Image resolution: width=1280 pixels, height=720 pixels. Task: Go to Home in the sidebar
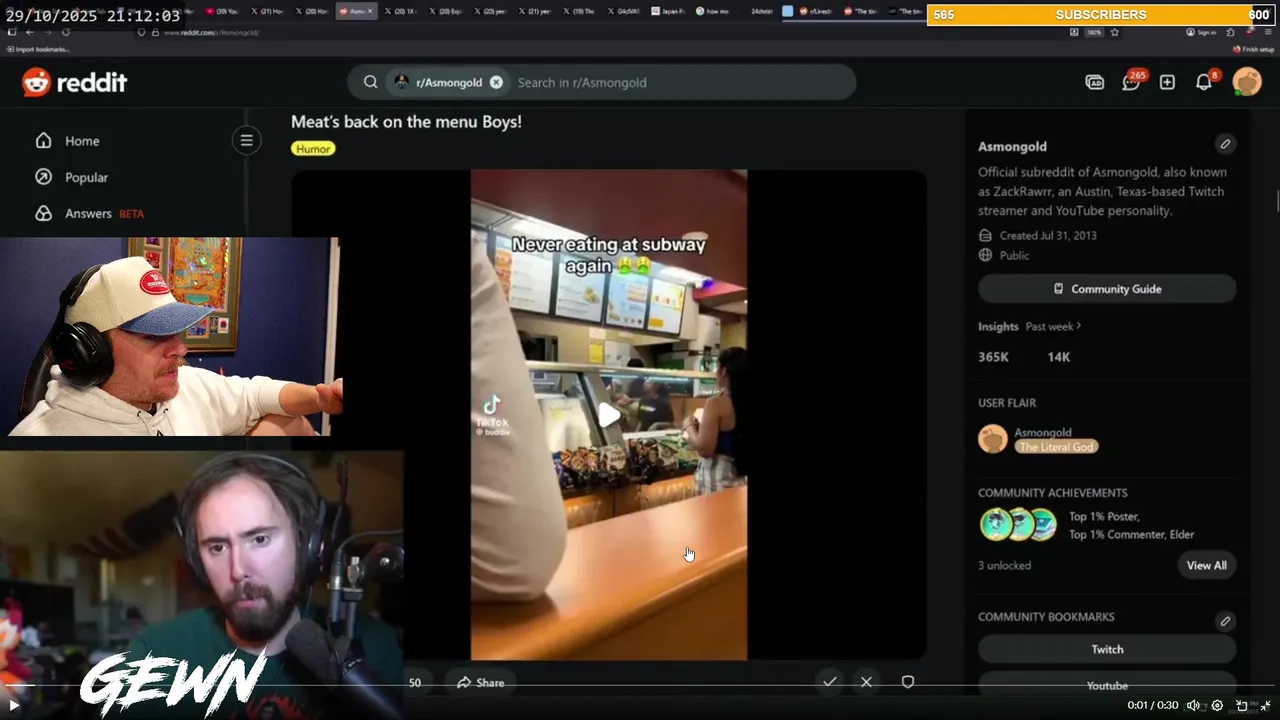(82, 141)
